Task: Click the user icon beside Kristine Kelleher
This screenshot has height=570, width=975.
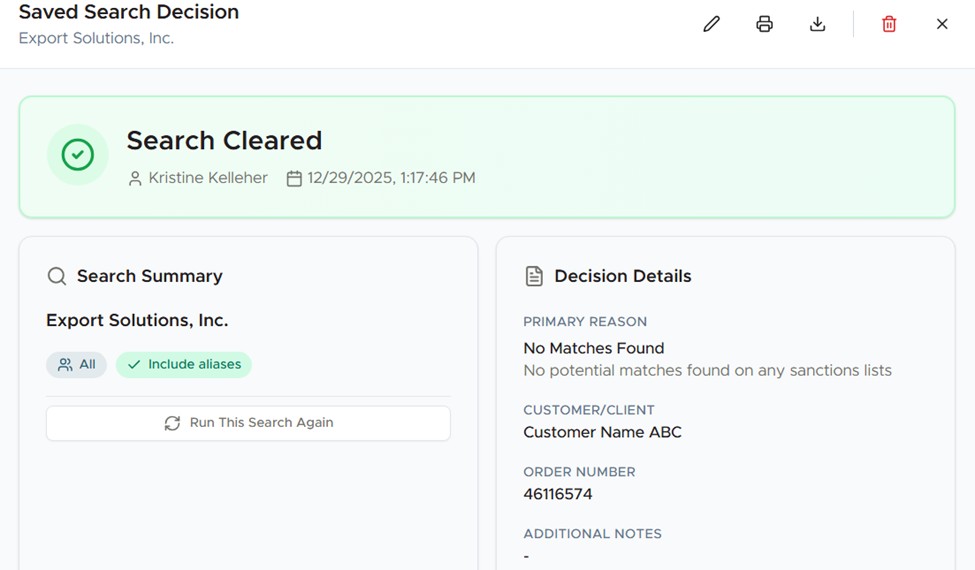Action: point(135,179)
